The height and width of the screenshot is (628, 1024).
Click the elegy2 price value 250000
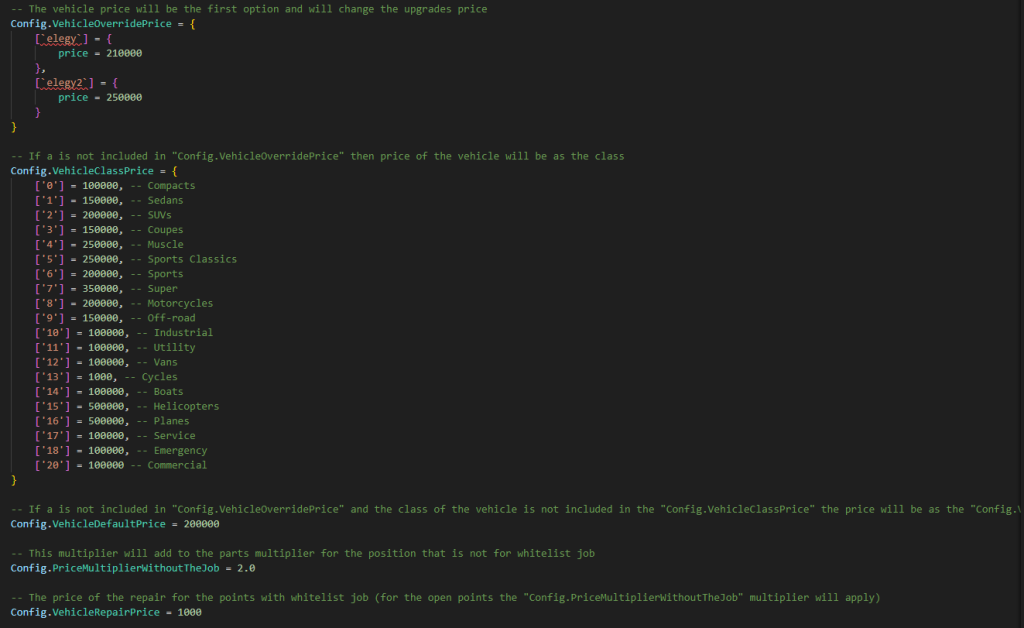(124, 98)
